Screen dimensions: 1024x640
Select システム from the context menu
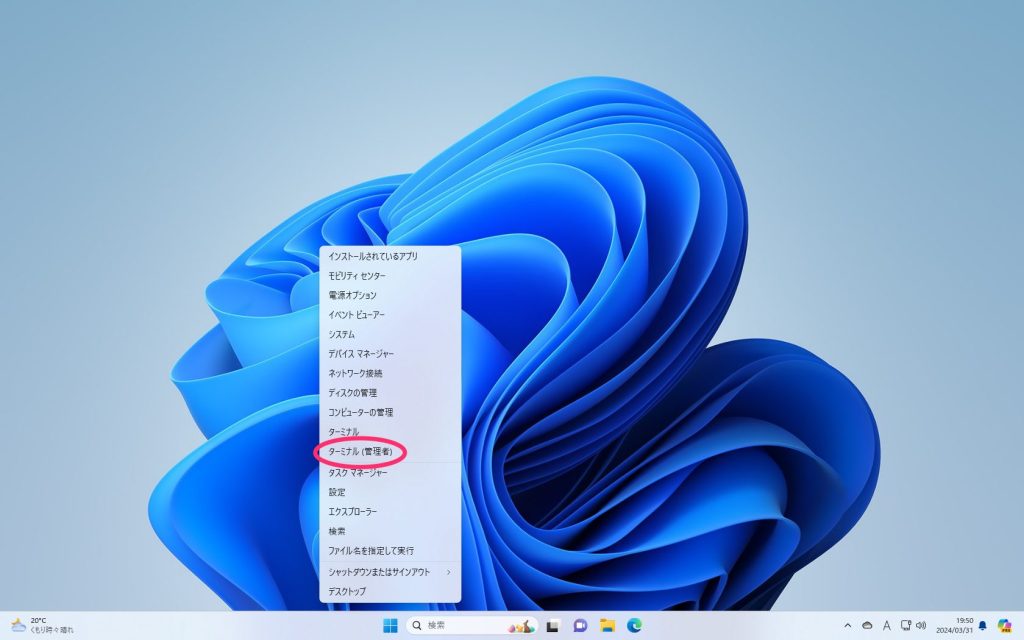pos(390,334)
